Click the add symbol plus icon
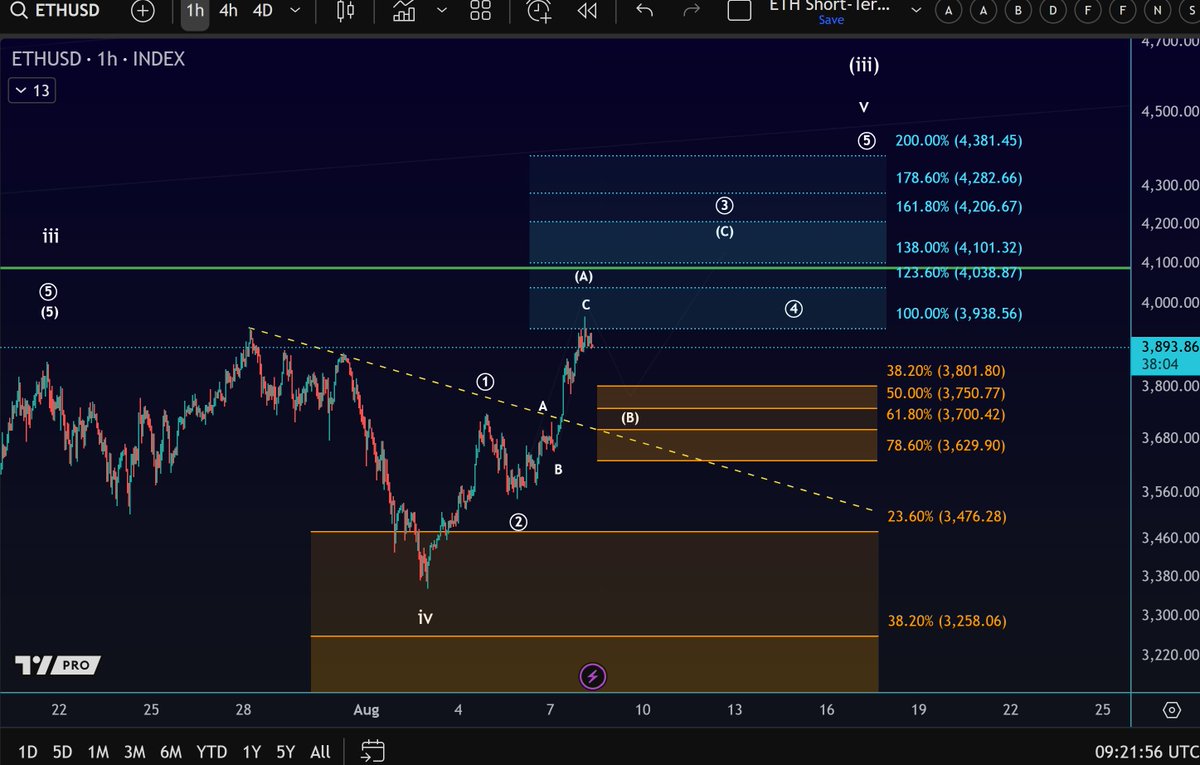The height and width of the screenshot is (765, 1200). pos(143,12)
